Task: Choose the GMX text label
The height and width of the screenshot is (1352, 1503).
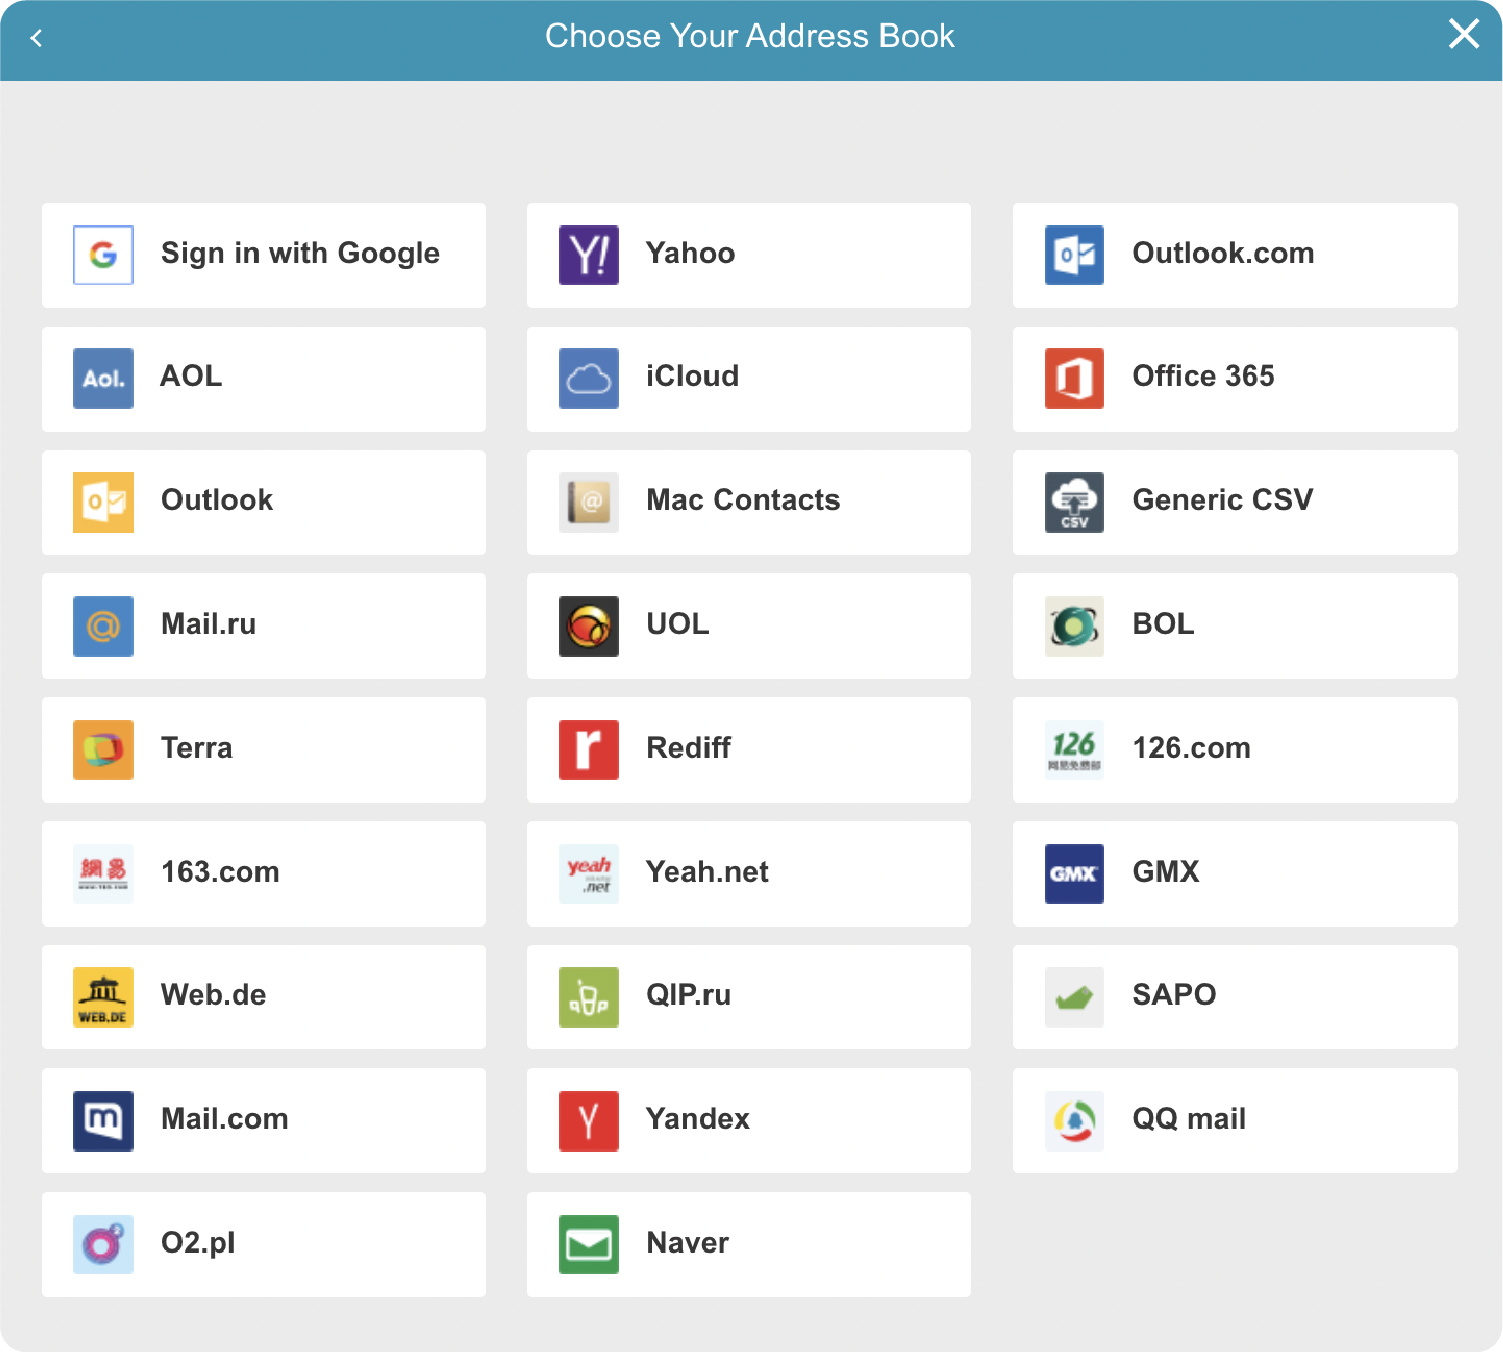Action: point(1165,872)
